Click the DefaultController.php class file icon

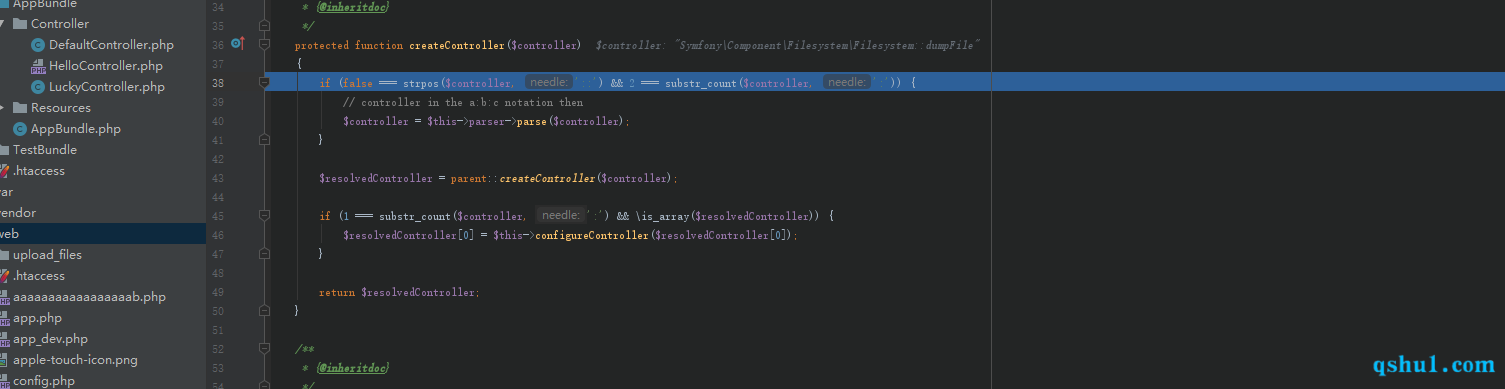[x=38, y=45]
